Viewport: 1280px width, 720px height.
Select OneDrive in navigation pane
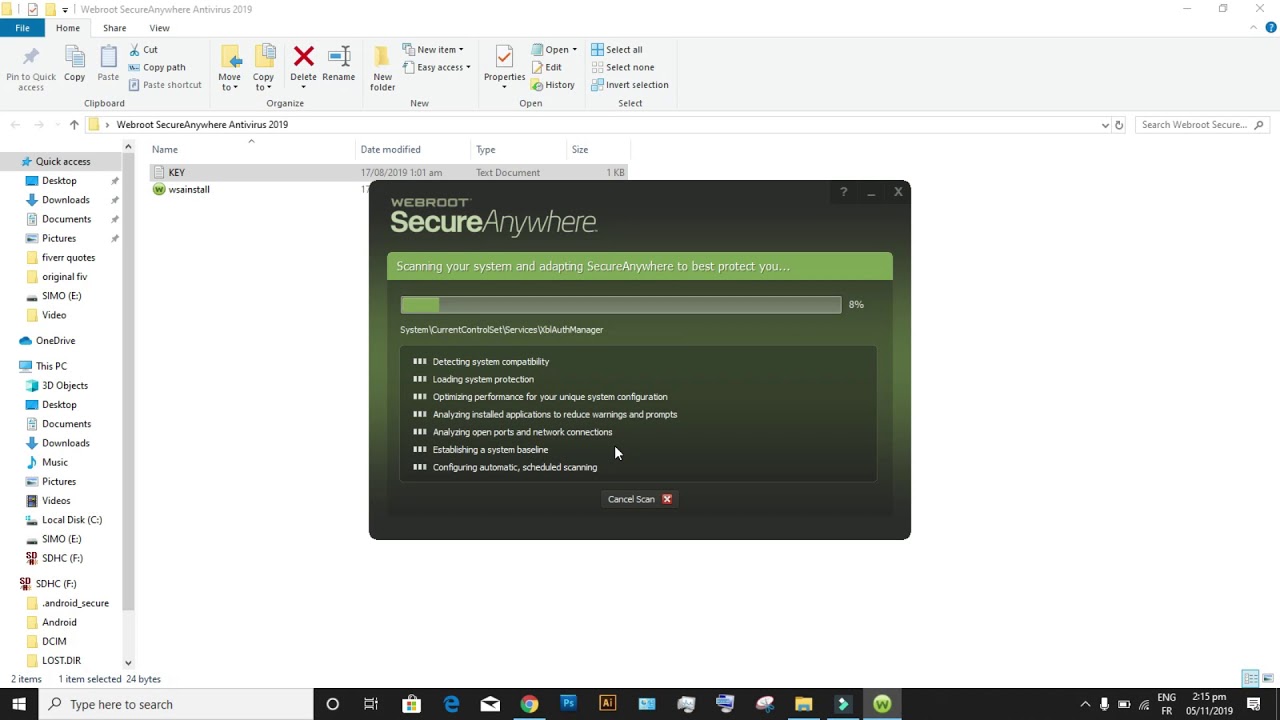(x=55, y=340)
